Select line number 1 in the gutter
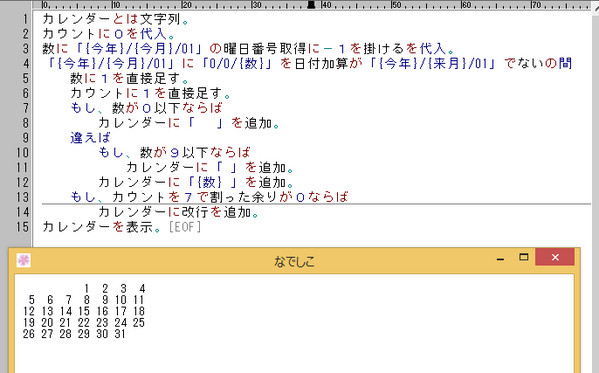The width and height of the screenshot is (599, 373). pos(25,19)
